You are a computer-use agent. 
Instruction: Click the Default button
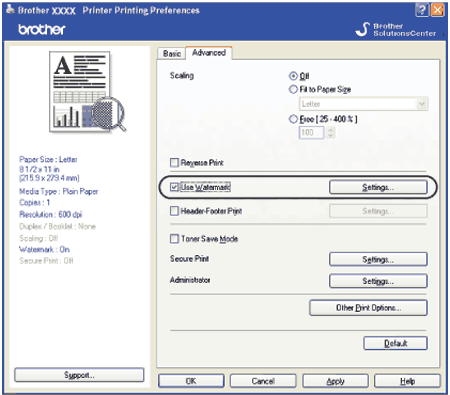click(395, 343)
